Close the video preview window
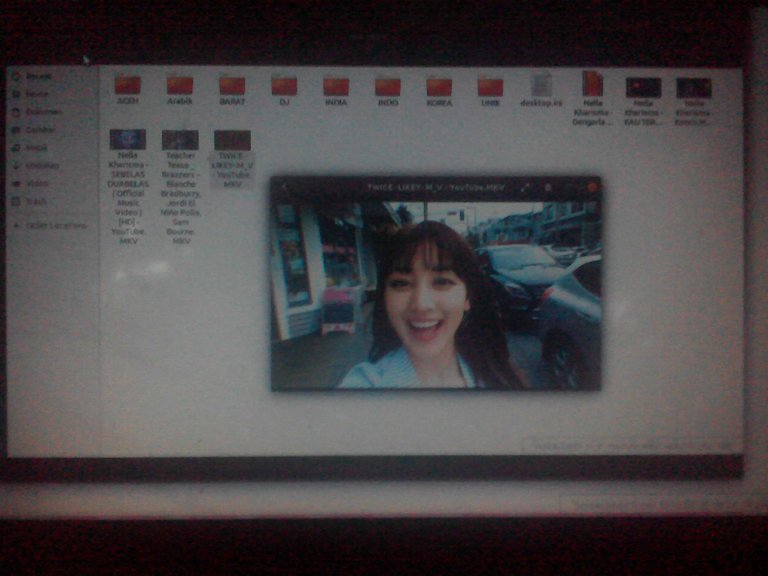The image size is (768, 576). pyautogui.click(x=592, y=187)
